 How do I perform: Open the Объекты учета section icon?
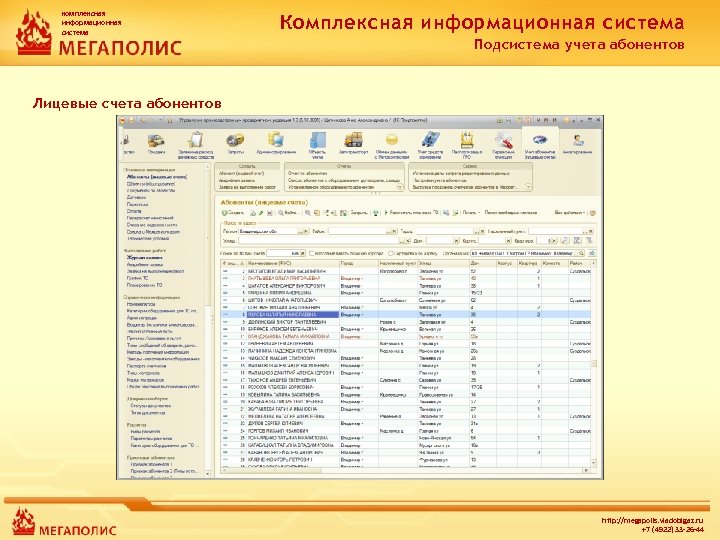pos(317,140)
